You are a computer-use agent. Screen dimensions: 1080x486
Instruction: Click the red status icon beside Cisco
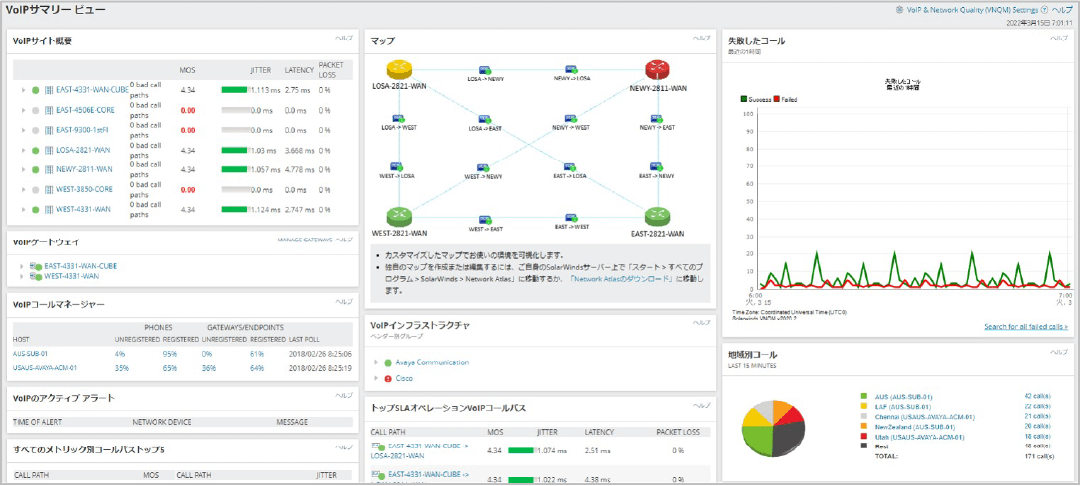388,379
